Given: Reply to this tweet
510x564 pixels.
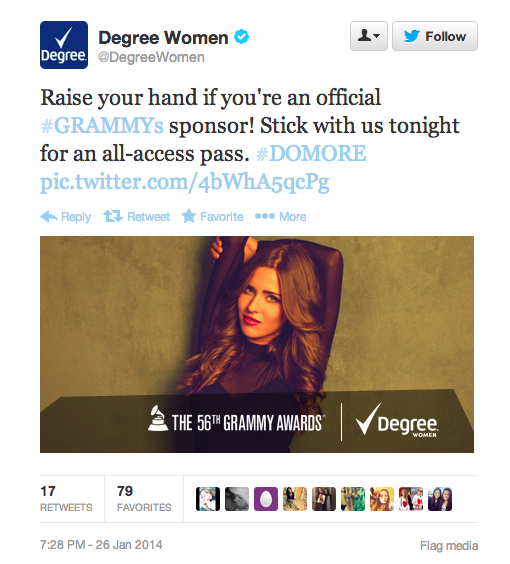Looking at the screenshot, I should pyautogui.click(x=65, y=217).
